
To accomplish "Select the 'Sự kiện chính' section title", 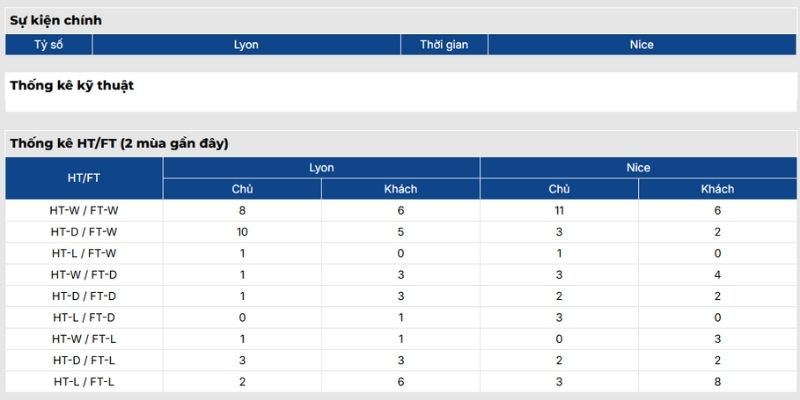I will click(x=56, y=20).
